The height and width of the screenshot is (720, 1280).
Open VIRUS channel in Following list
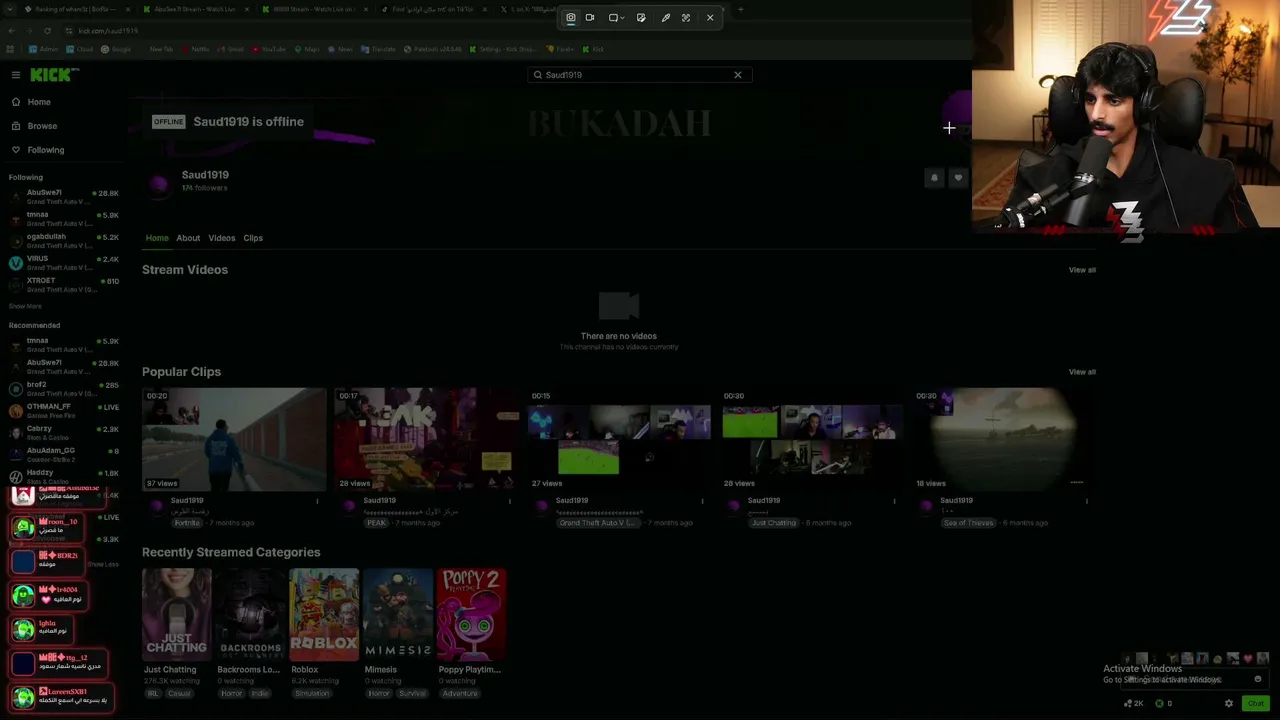(64, 263)
